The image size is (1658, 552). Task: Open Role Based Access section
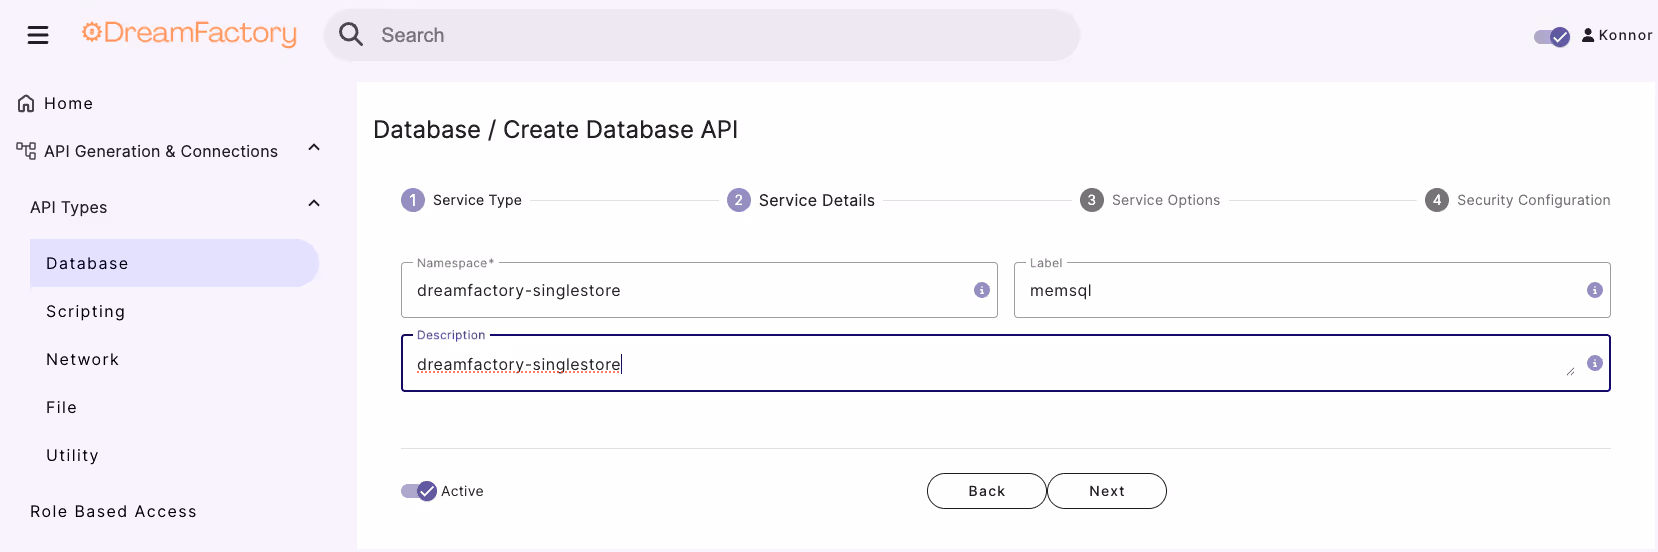point(113,512)
